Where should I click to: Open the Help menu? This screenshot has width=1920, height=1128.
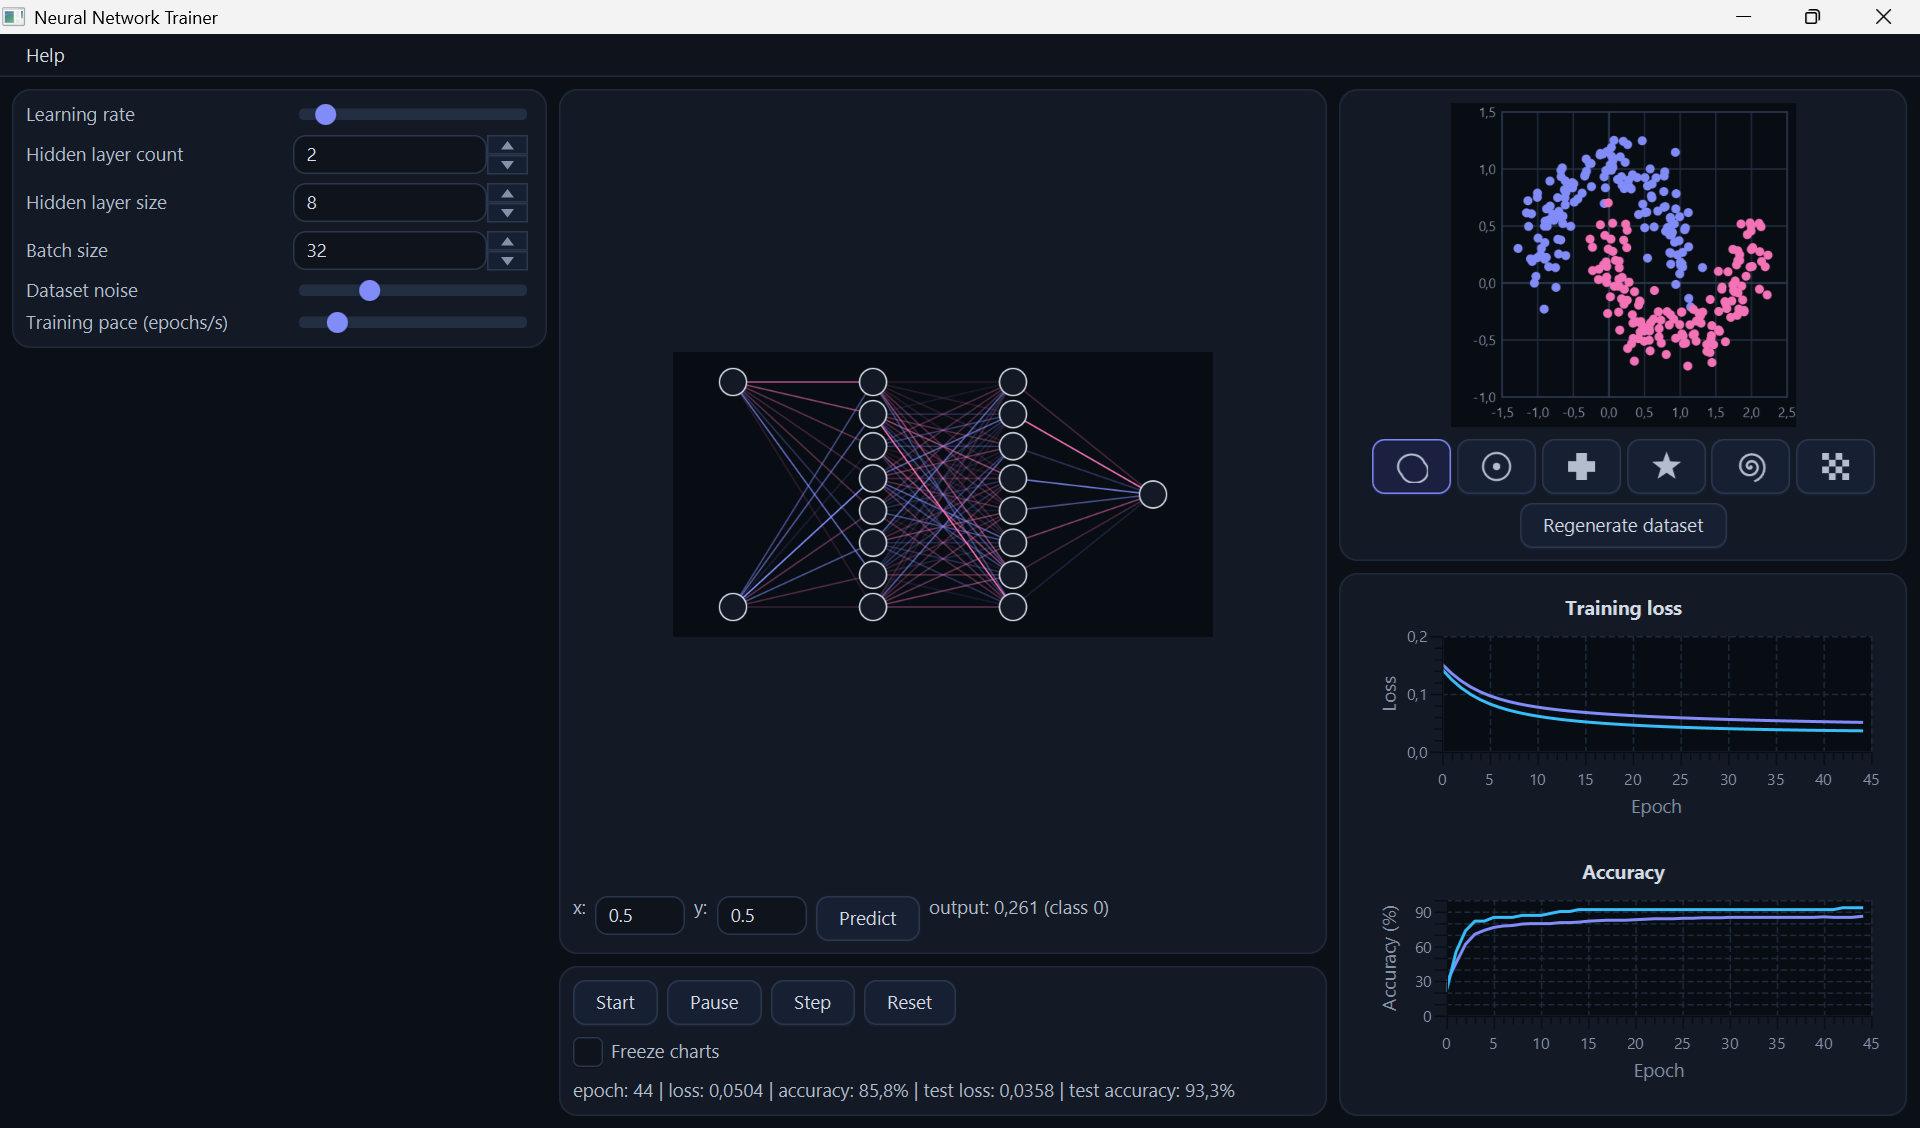click(45, 56)
